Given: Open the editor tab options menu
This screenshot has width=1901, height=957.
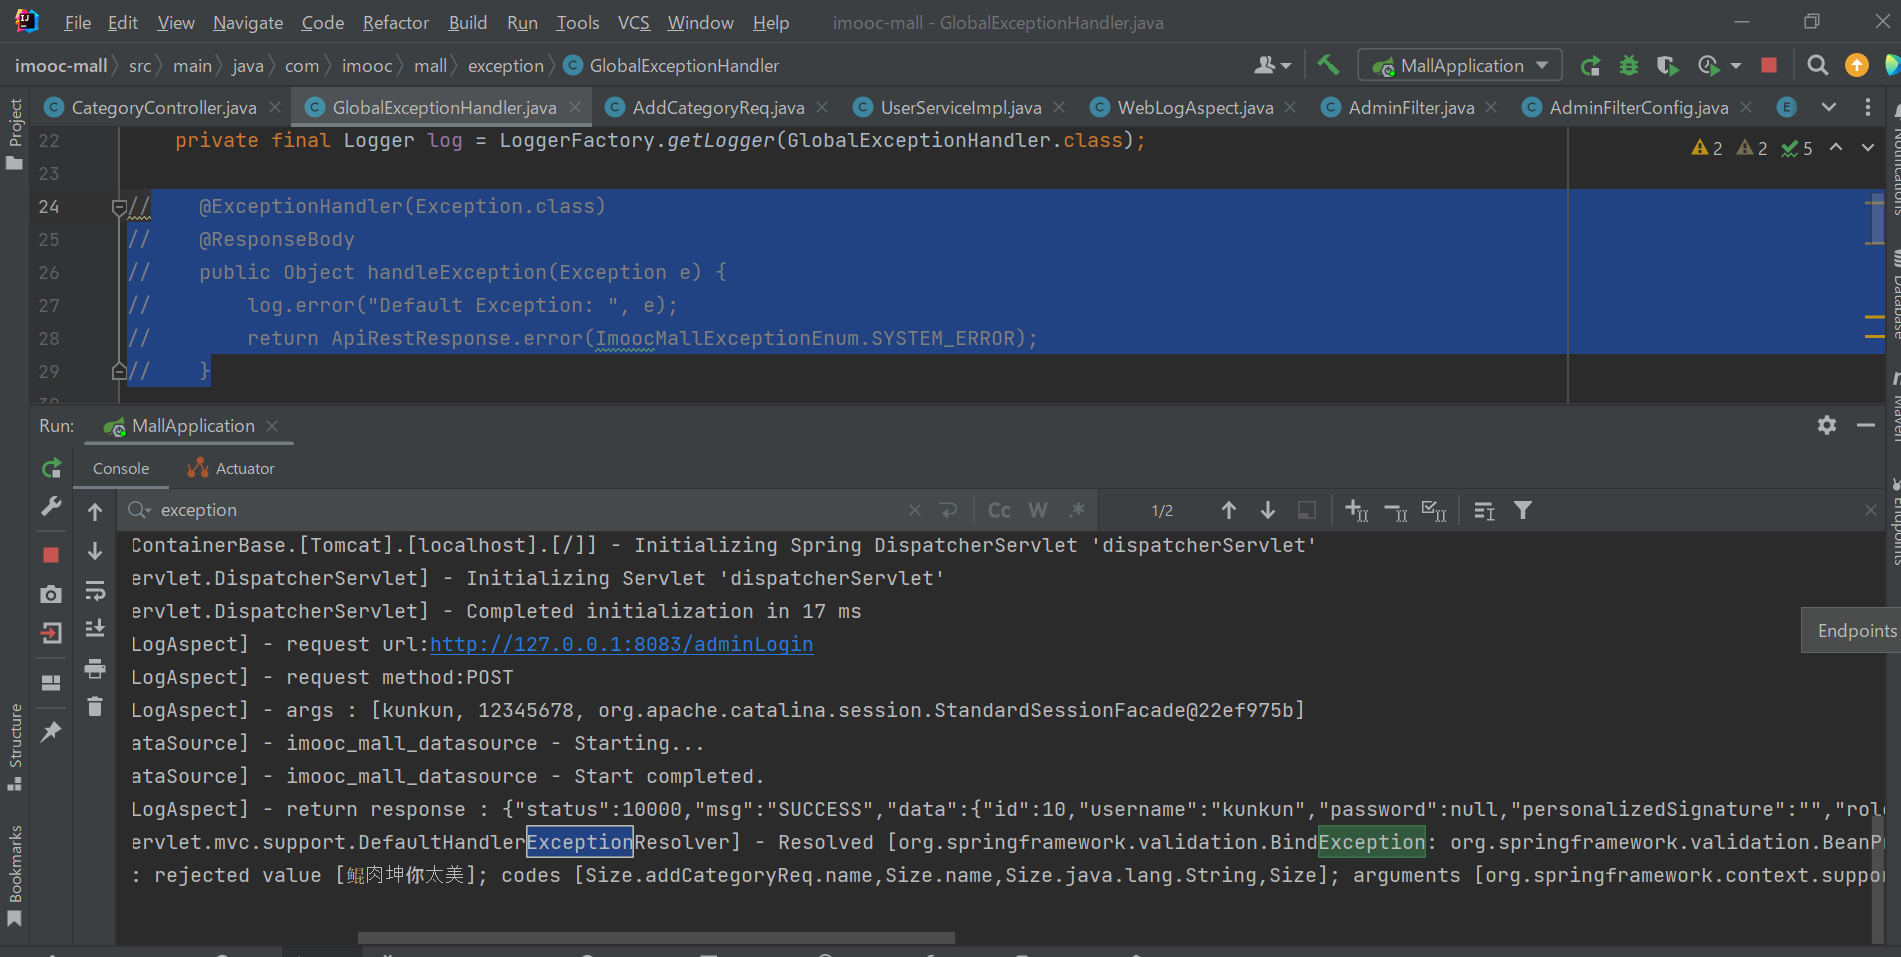Looking at the screenshot, I should coord(1867,107).
